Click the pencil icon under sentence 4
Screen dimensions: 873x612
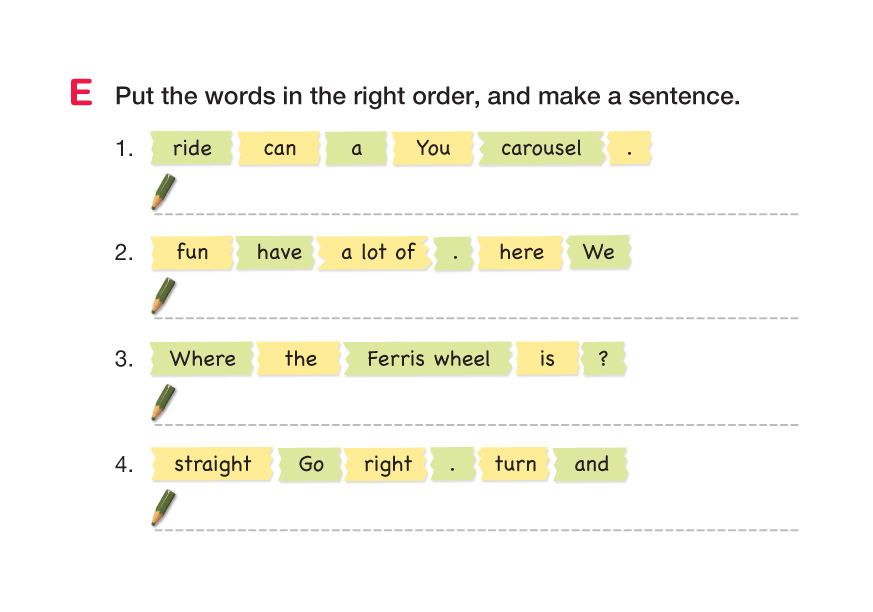pos(163,507)
